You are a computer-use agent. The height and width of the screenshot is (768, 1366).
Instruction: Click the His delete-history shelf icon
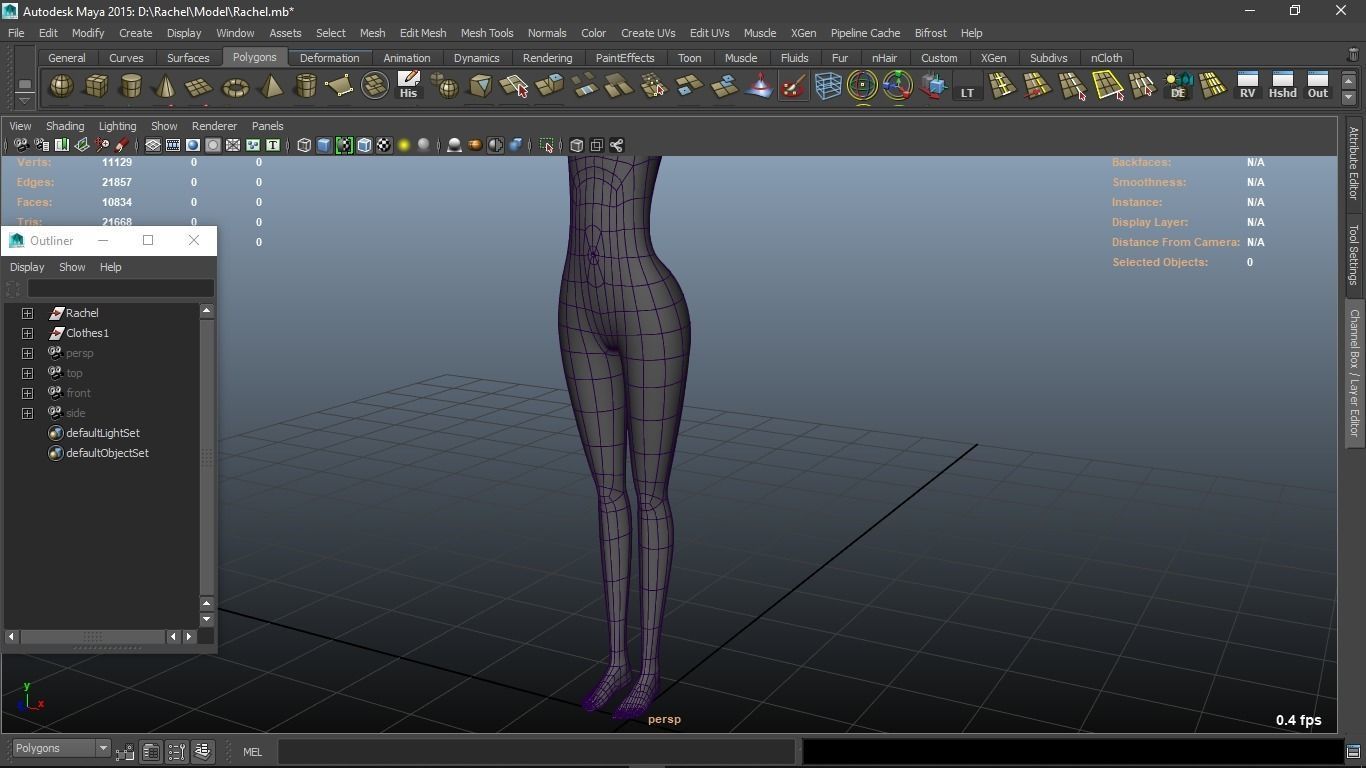pos(408,85)
